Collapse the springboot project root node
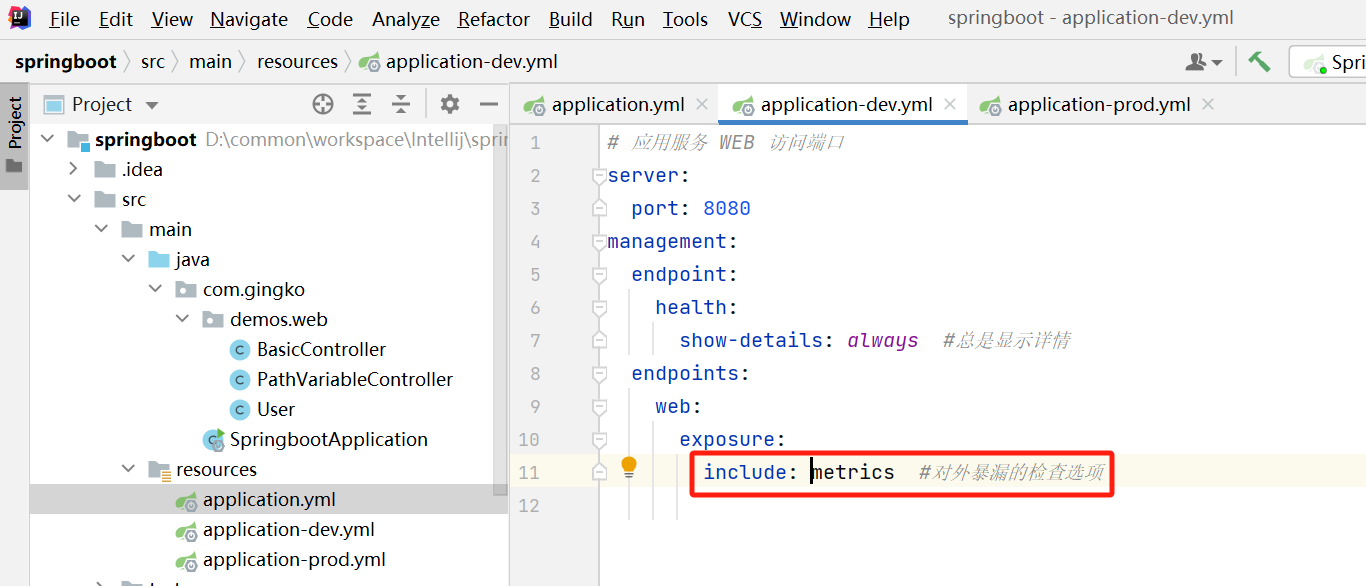The height and width of the screenshot is (586, 1366). 47,139
